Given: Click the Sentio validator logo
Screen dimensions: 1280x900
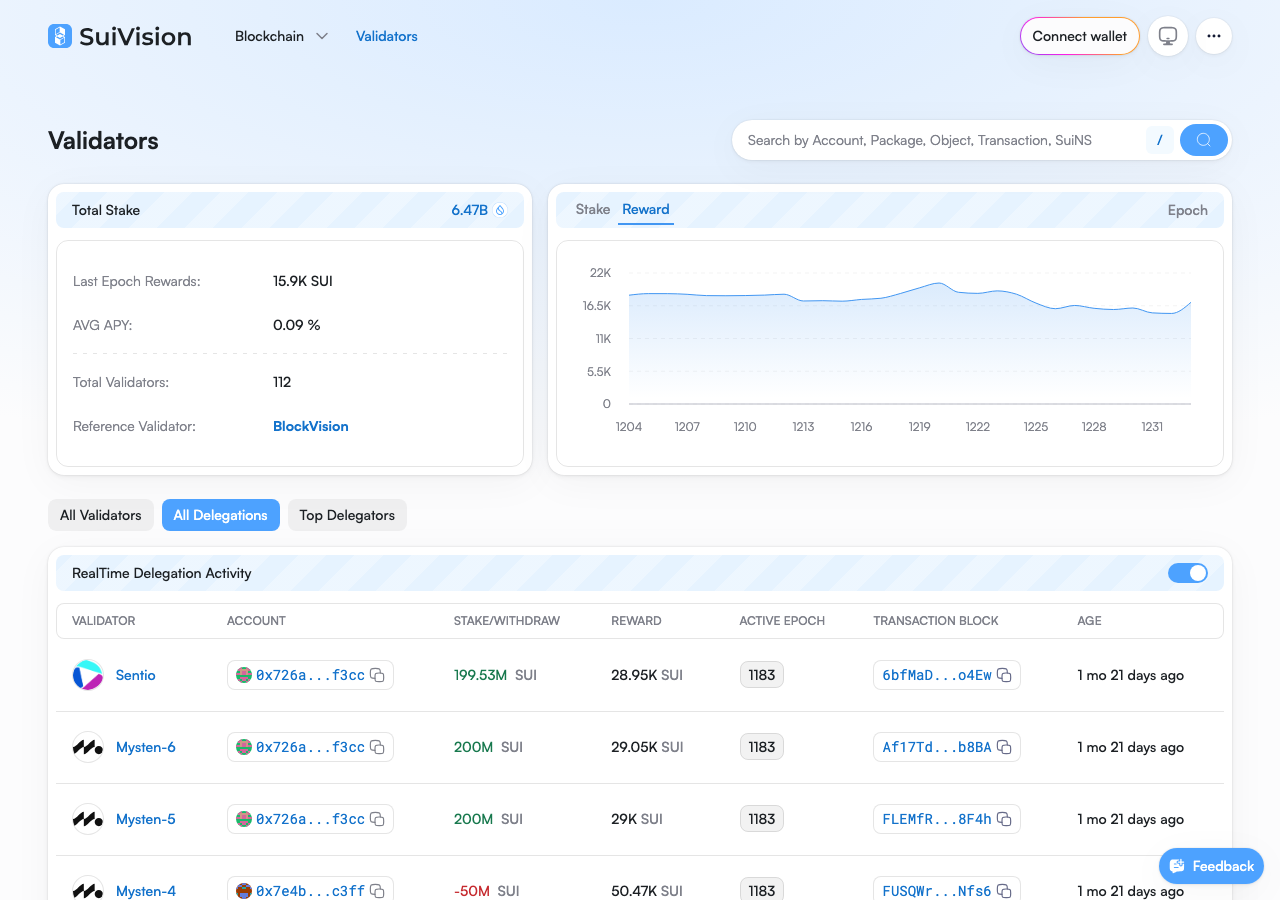Looking at the screenshot, I should point(88,675).
